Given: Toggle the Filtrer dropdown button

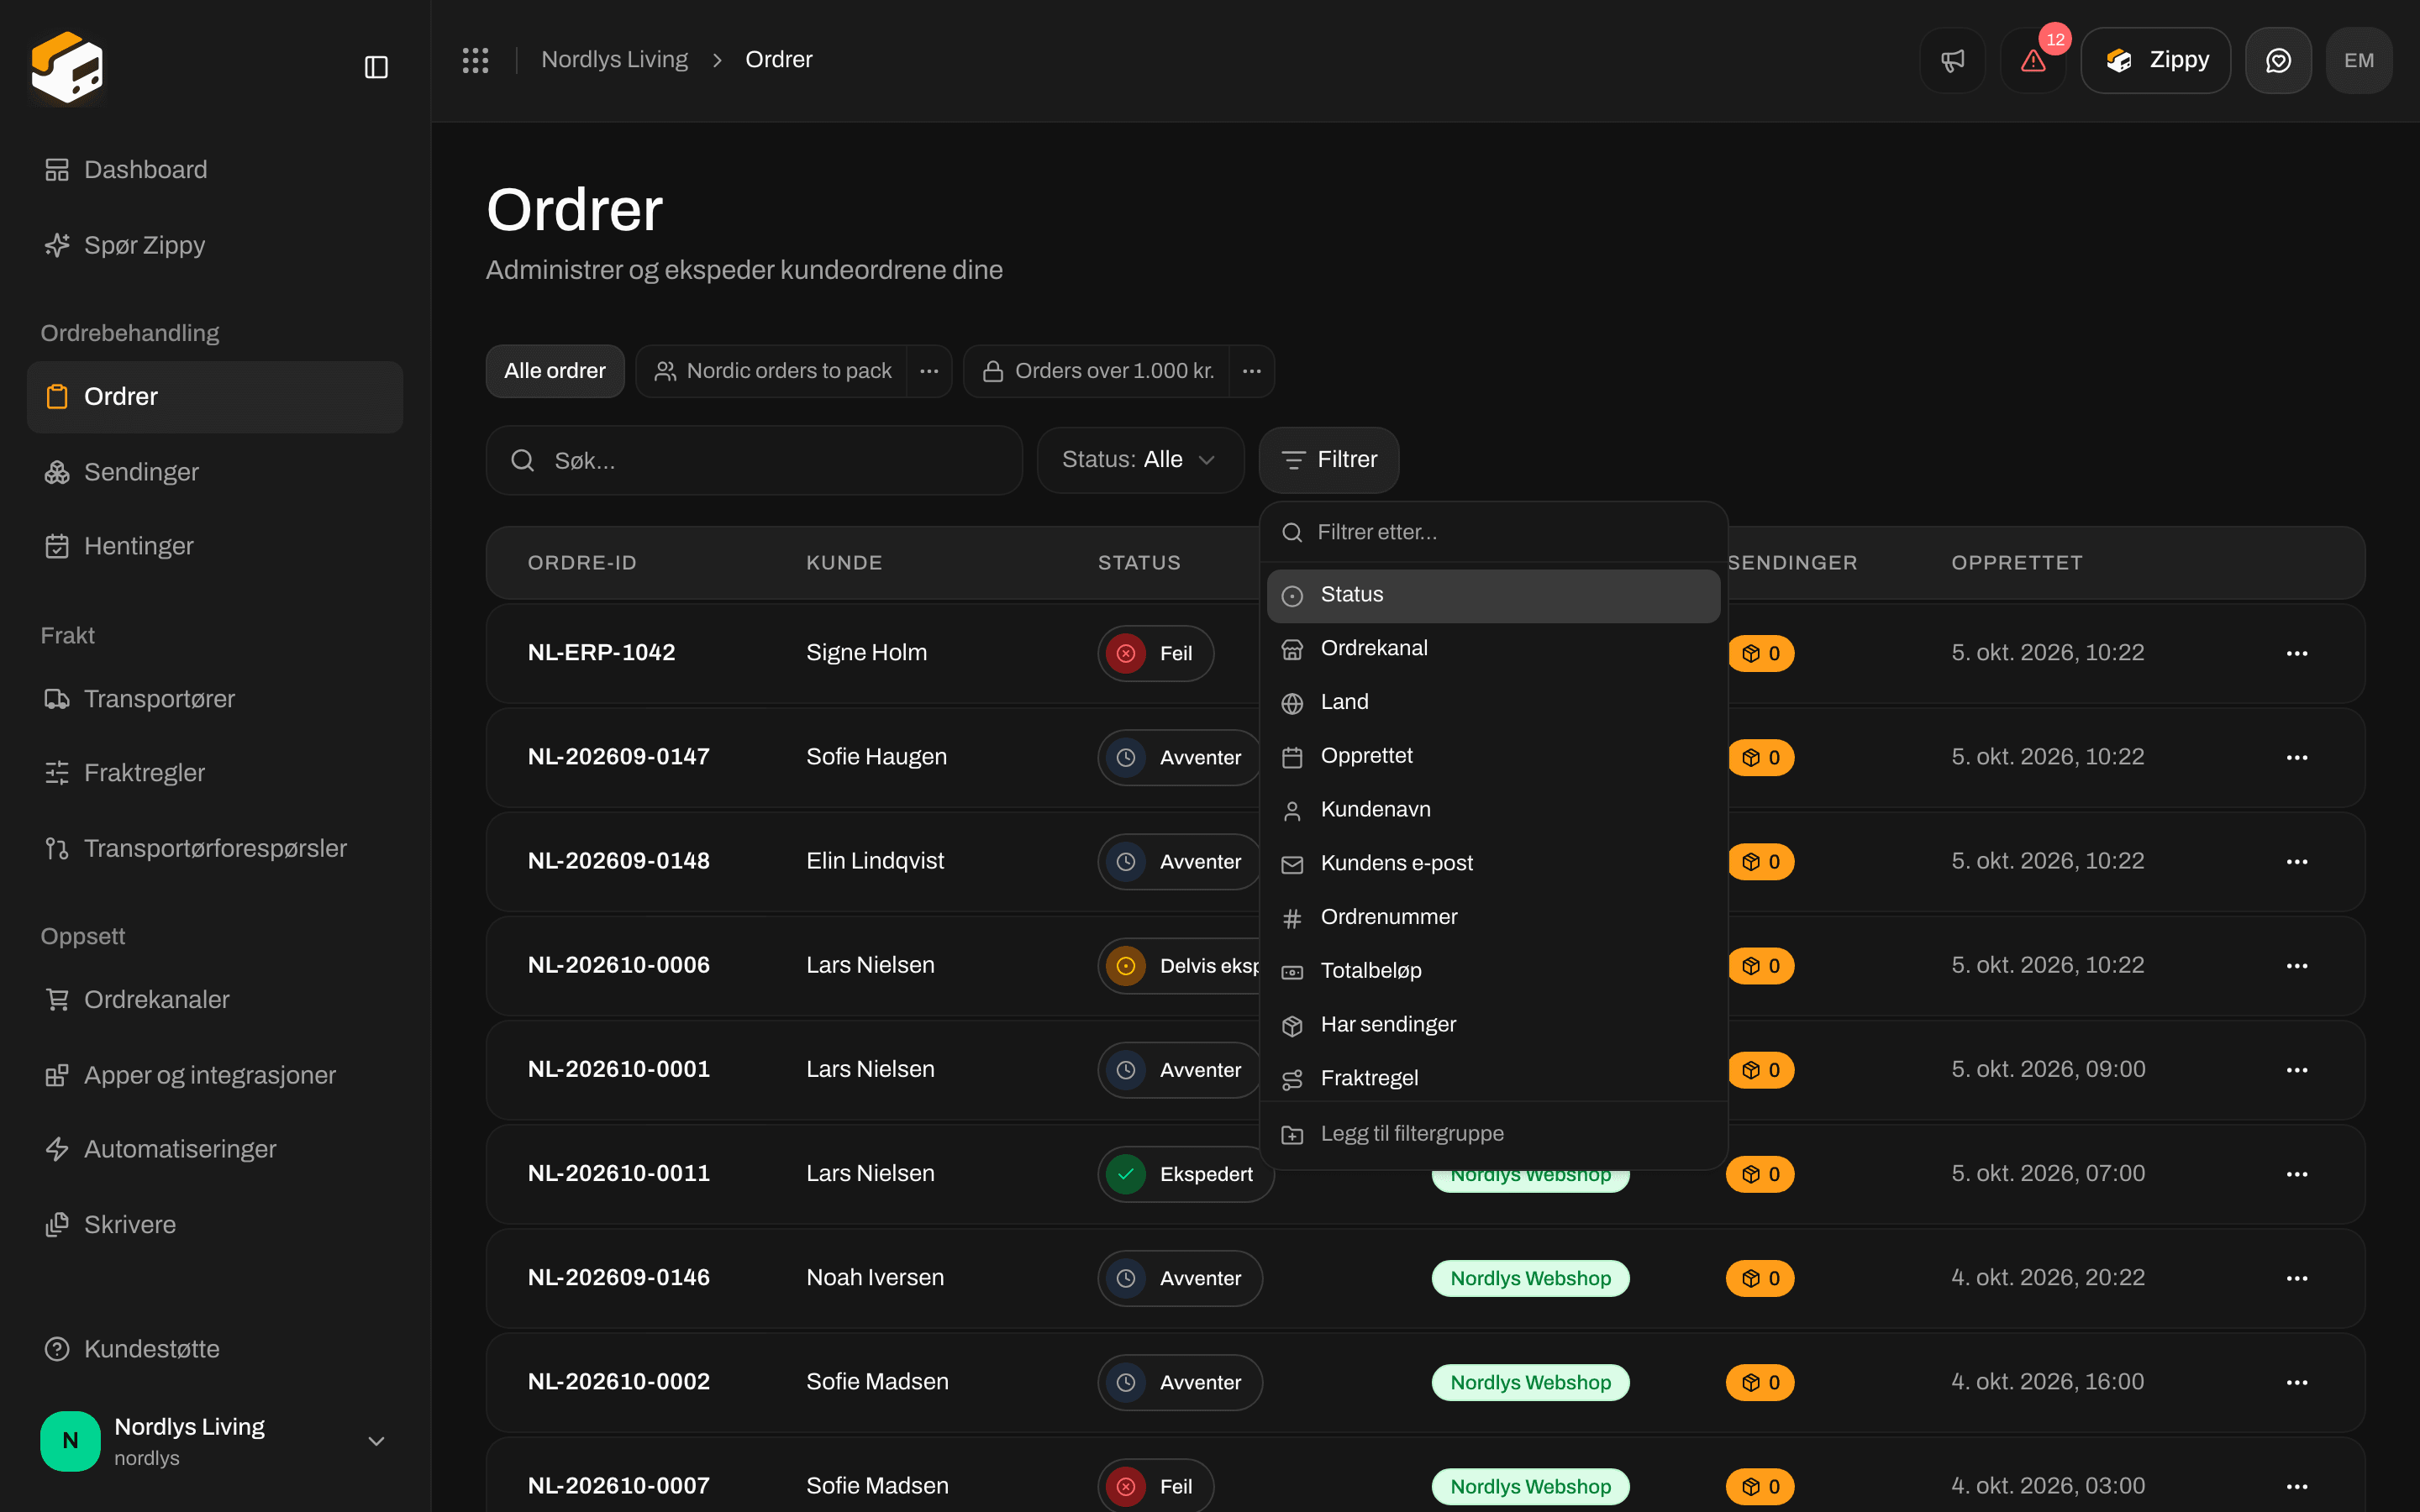Looking at the screenshot, I should [x=1328, y=460].
